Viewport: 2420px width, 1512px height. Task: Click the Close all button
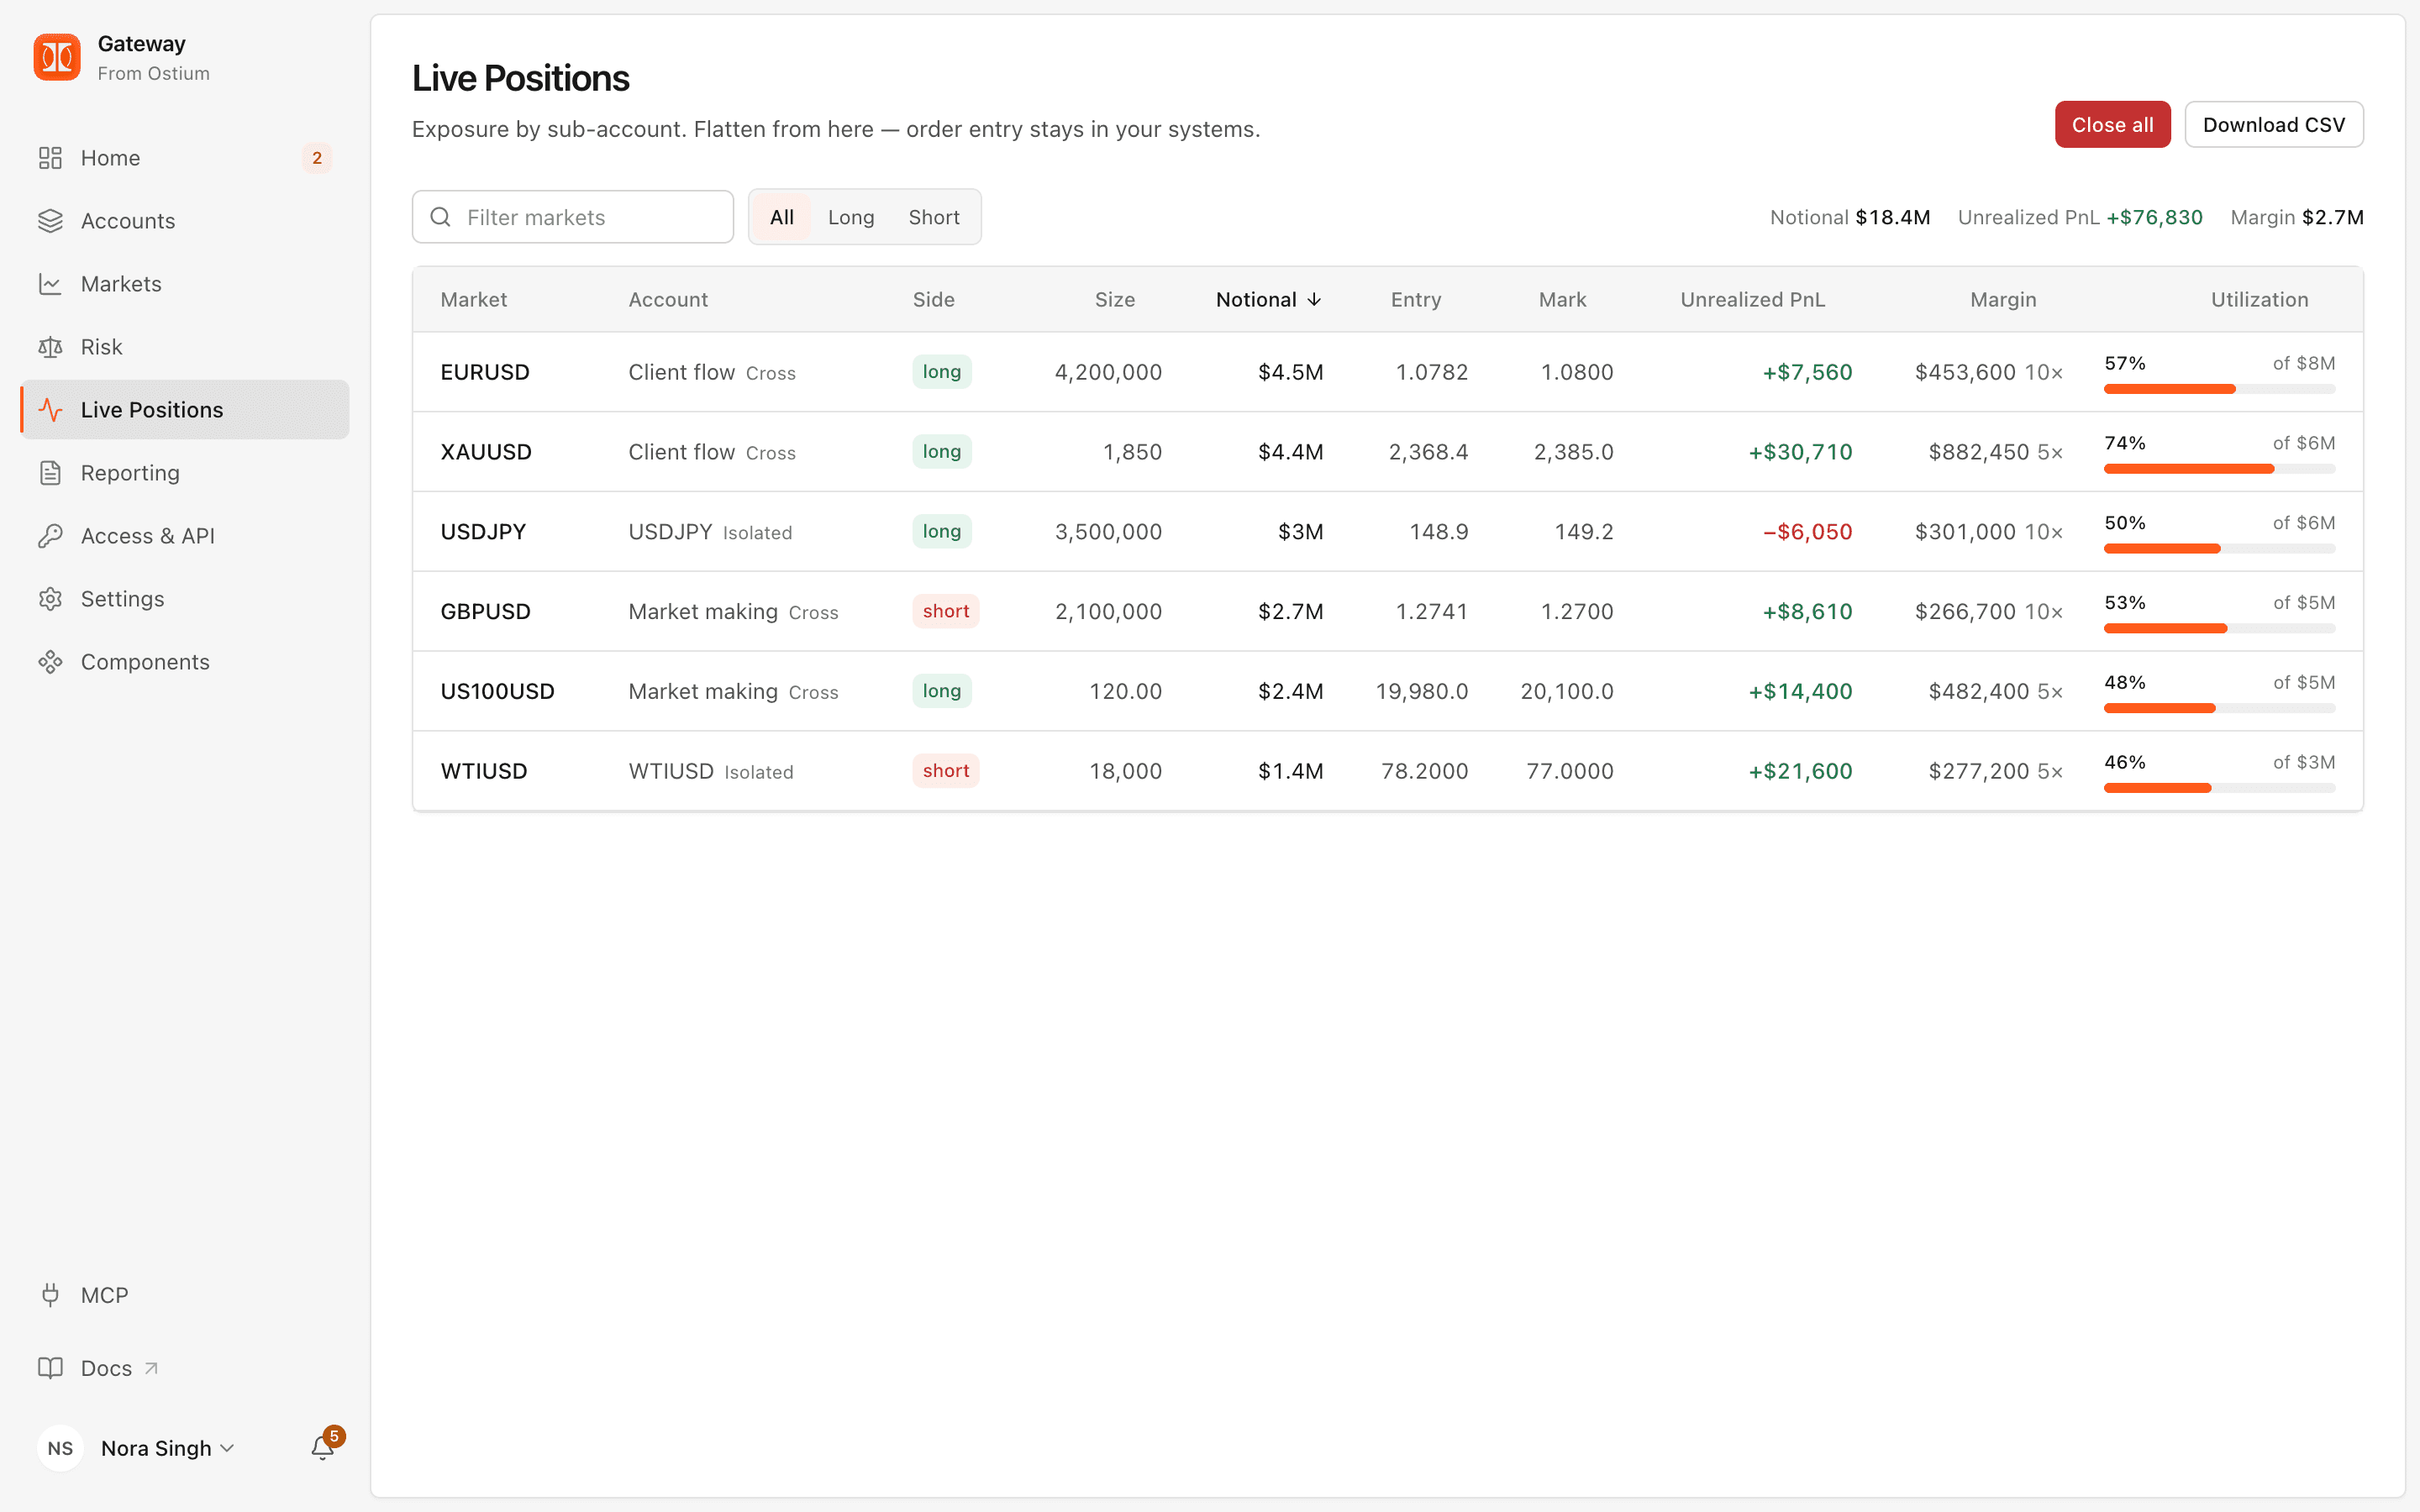click(2112, 125)
